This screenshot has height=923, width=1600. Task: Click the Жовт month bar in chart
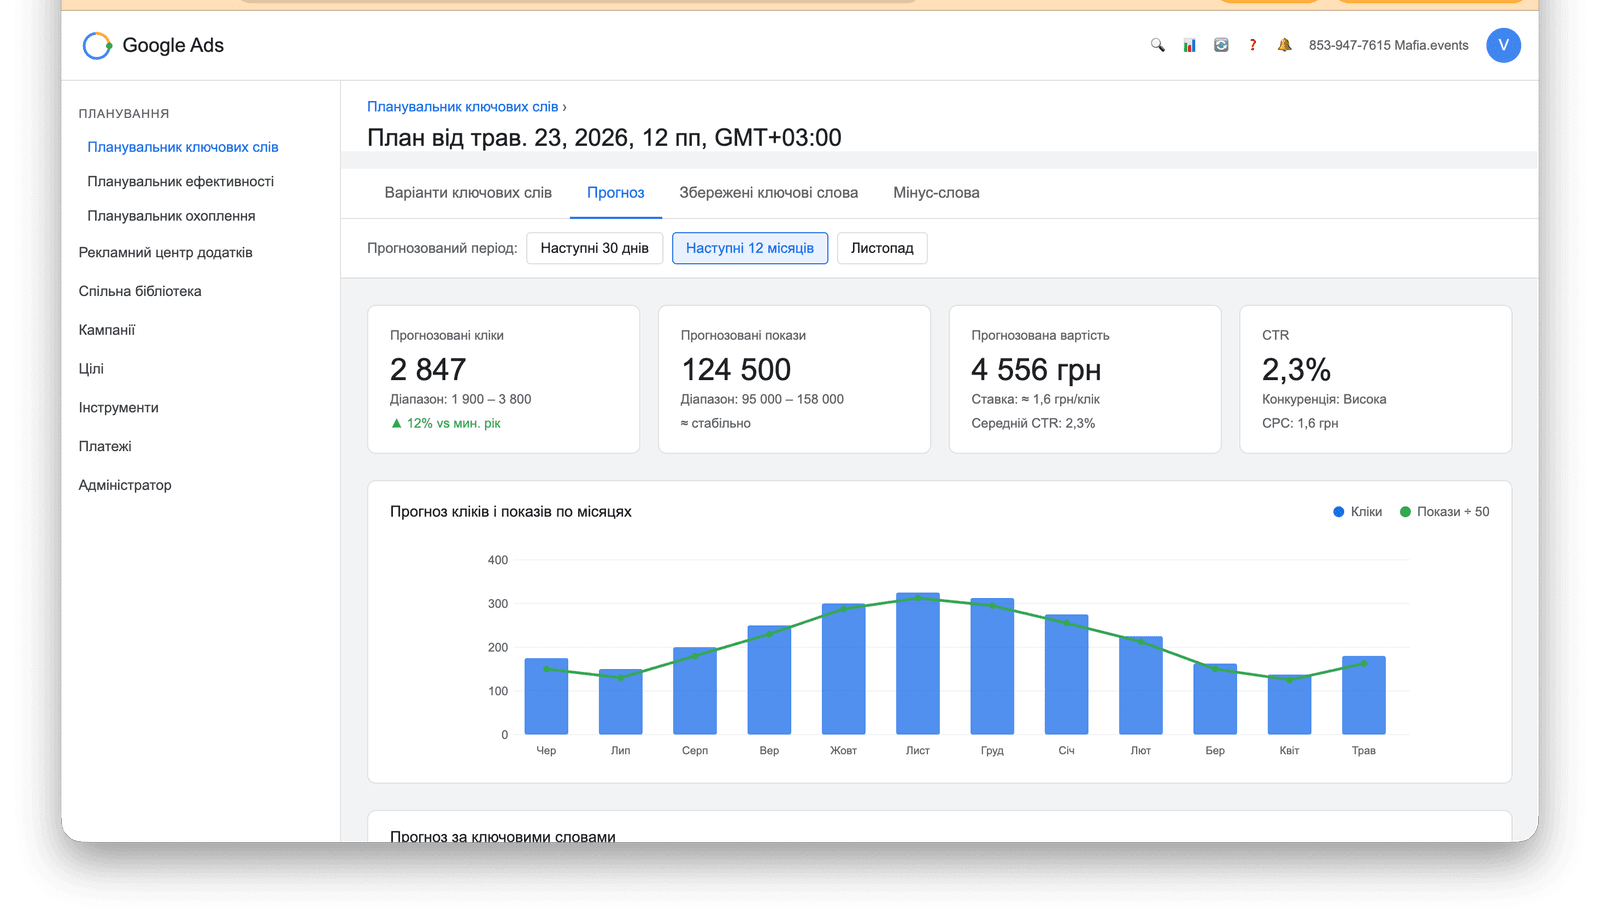843,669
